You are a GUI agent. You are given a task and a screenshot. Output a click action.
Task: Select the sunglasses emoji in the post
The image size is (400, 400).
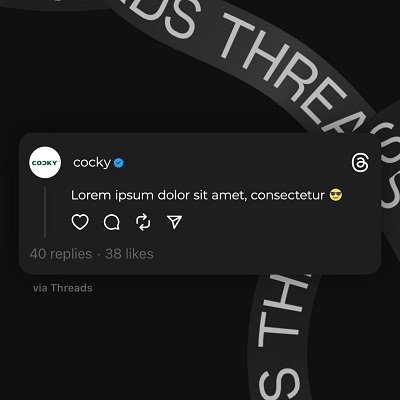tap(336, 195)
